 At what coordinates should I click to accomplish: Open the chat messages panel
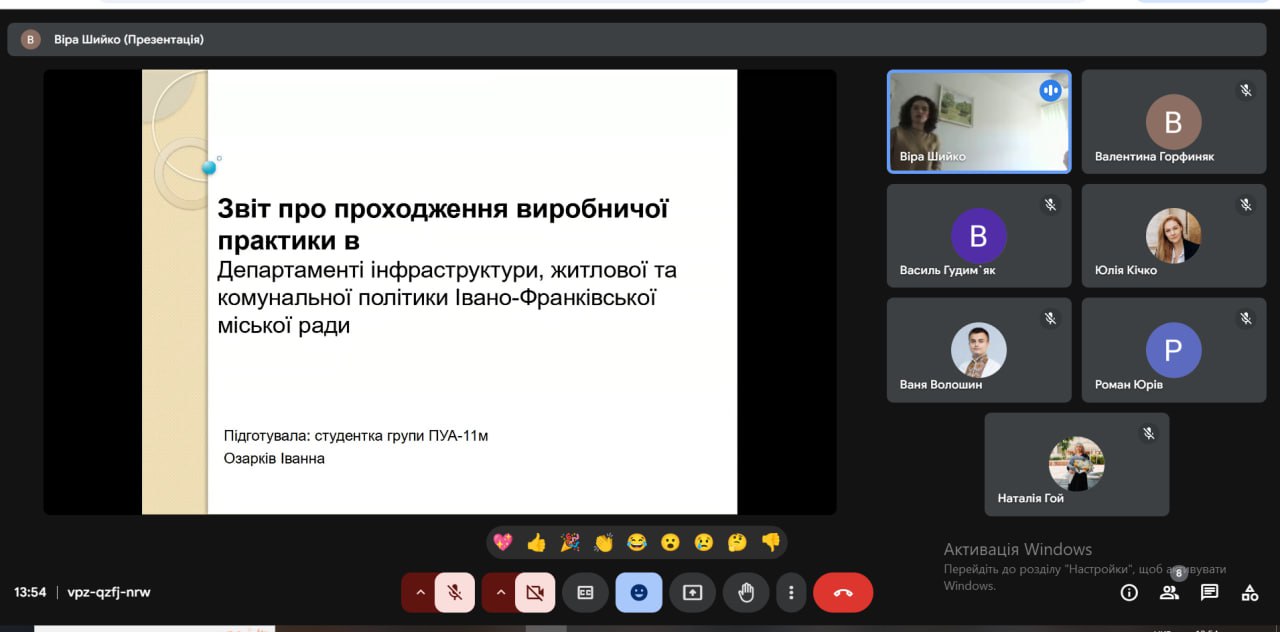point(1209,592)
